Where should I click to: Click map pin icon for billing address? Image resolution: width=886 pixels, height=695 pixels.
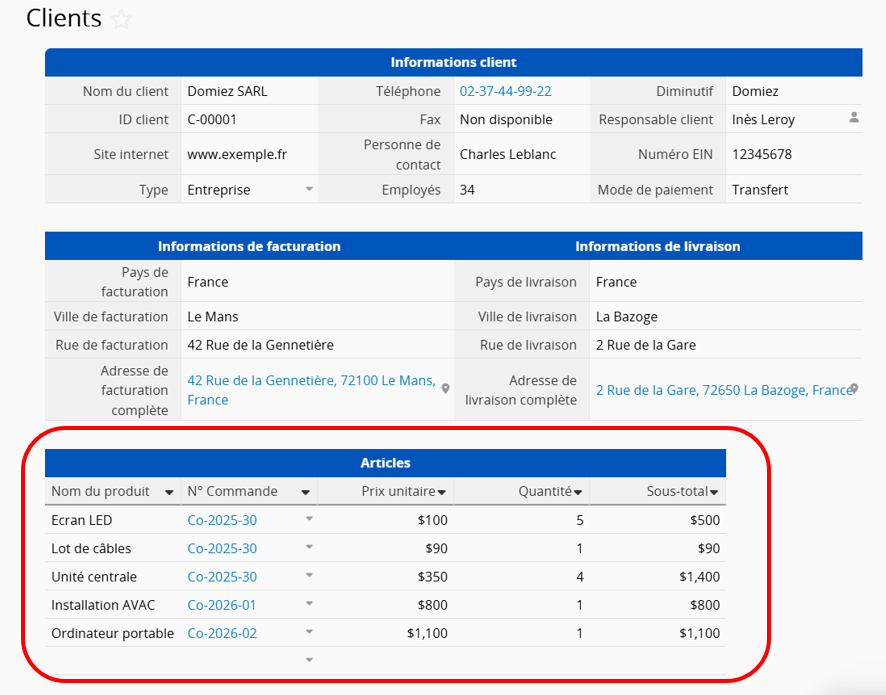click(x=446, y=389)
